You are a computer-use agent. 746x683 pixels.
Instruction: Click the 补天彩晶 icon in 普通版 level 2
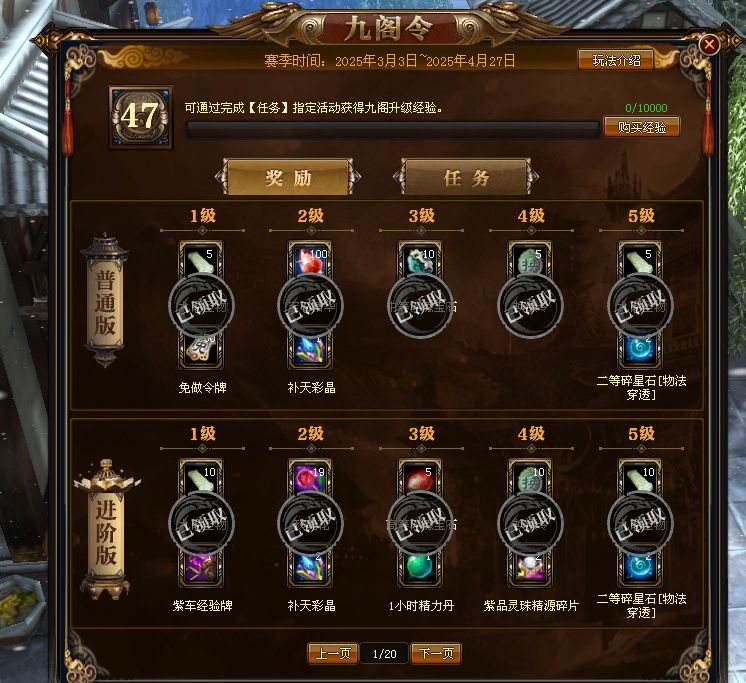310,351
